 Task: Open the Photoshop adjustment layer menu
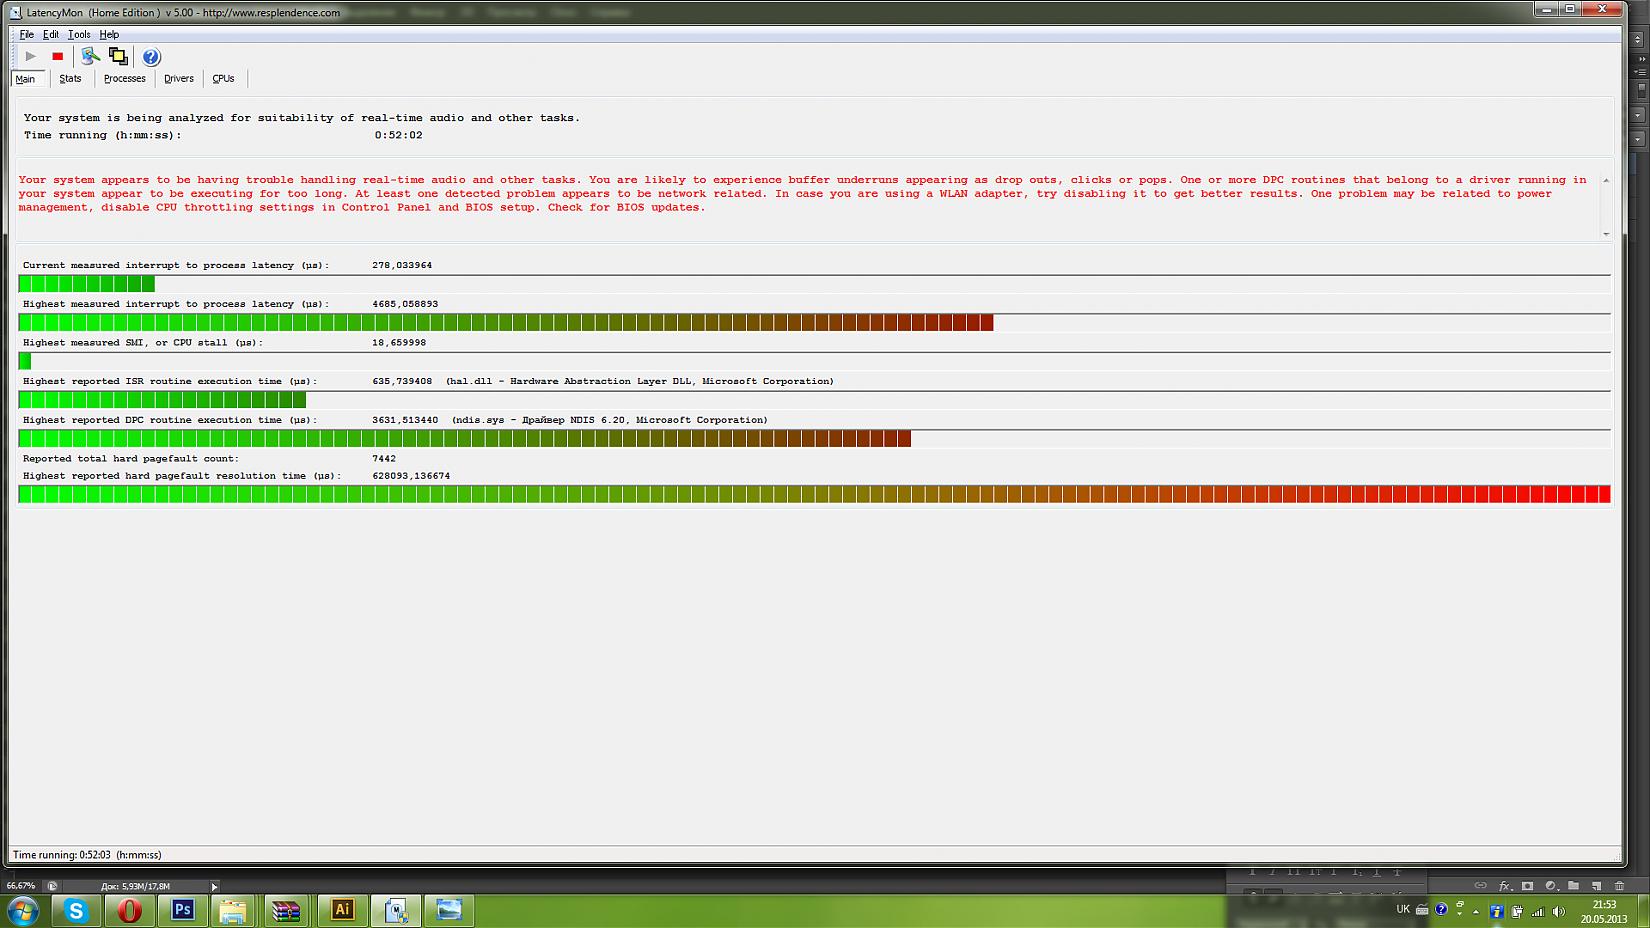(1551, 886)
